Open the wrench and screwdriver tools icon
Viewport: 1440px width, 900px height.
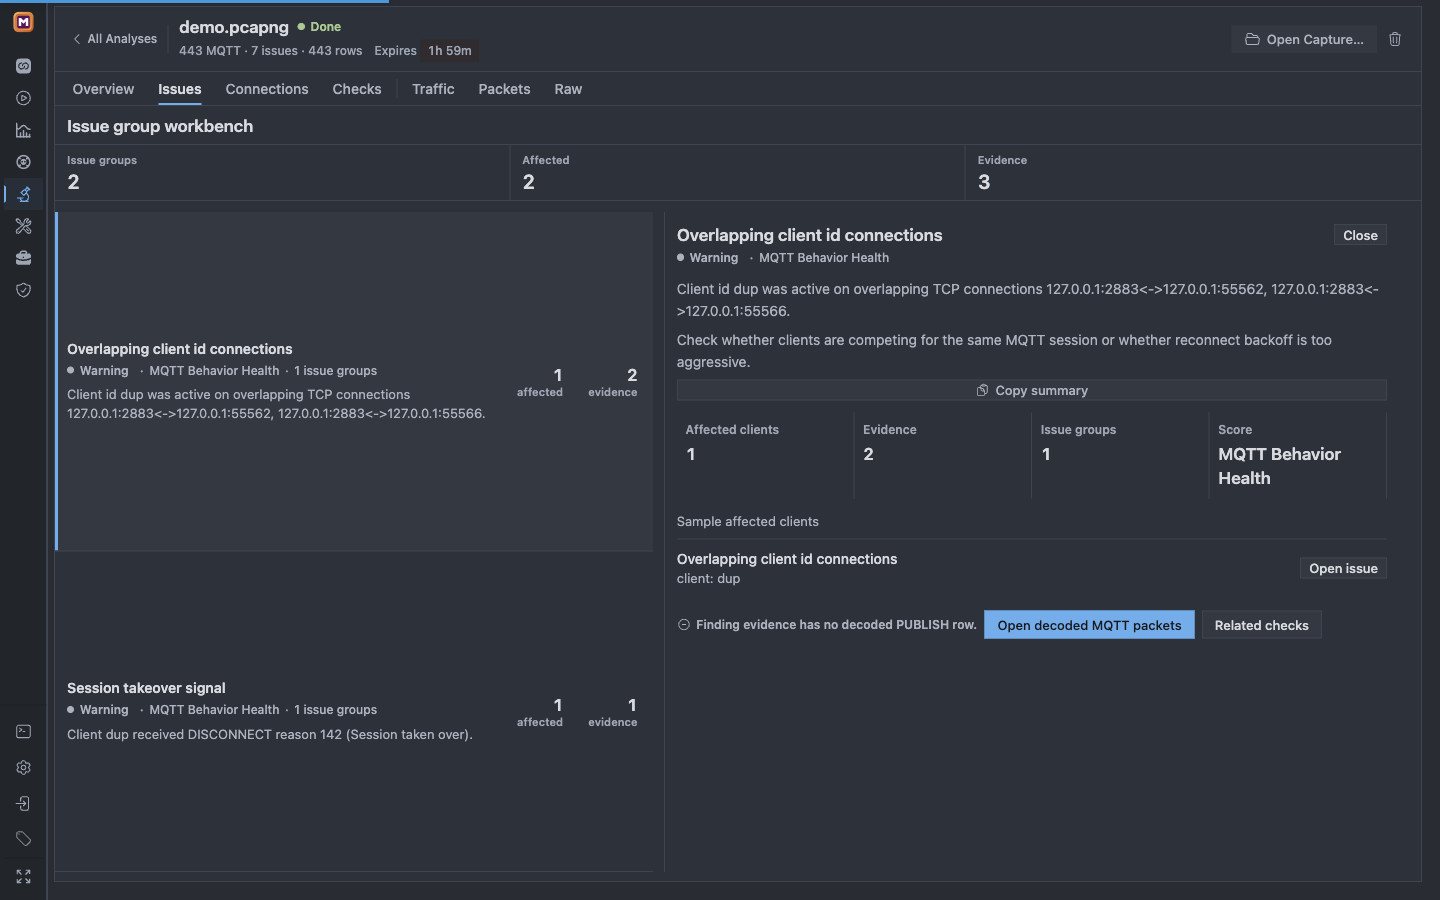coord(23,226)
